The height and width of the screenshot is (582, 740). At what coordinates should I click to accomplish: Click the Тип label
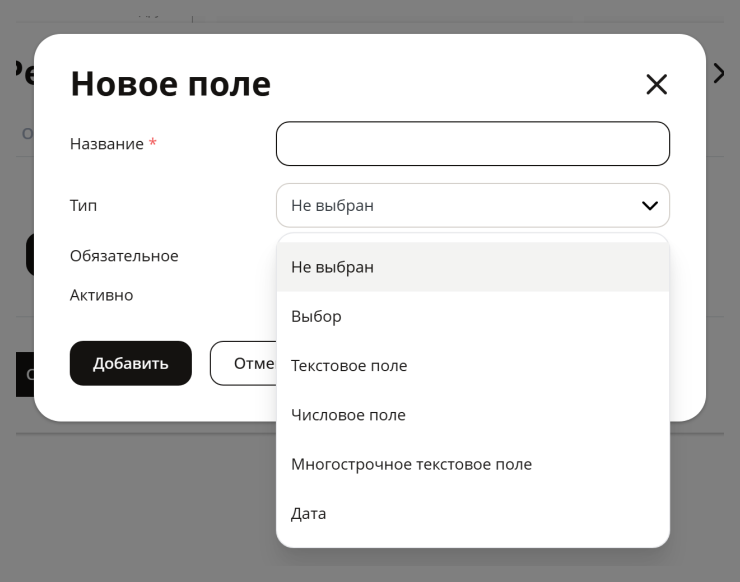click(84, 205)
